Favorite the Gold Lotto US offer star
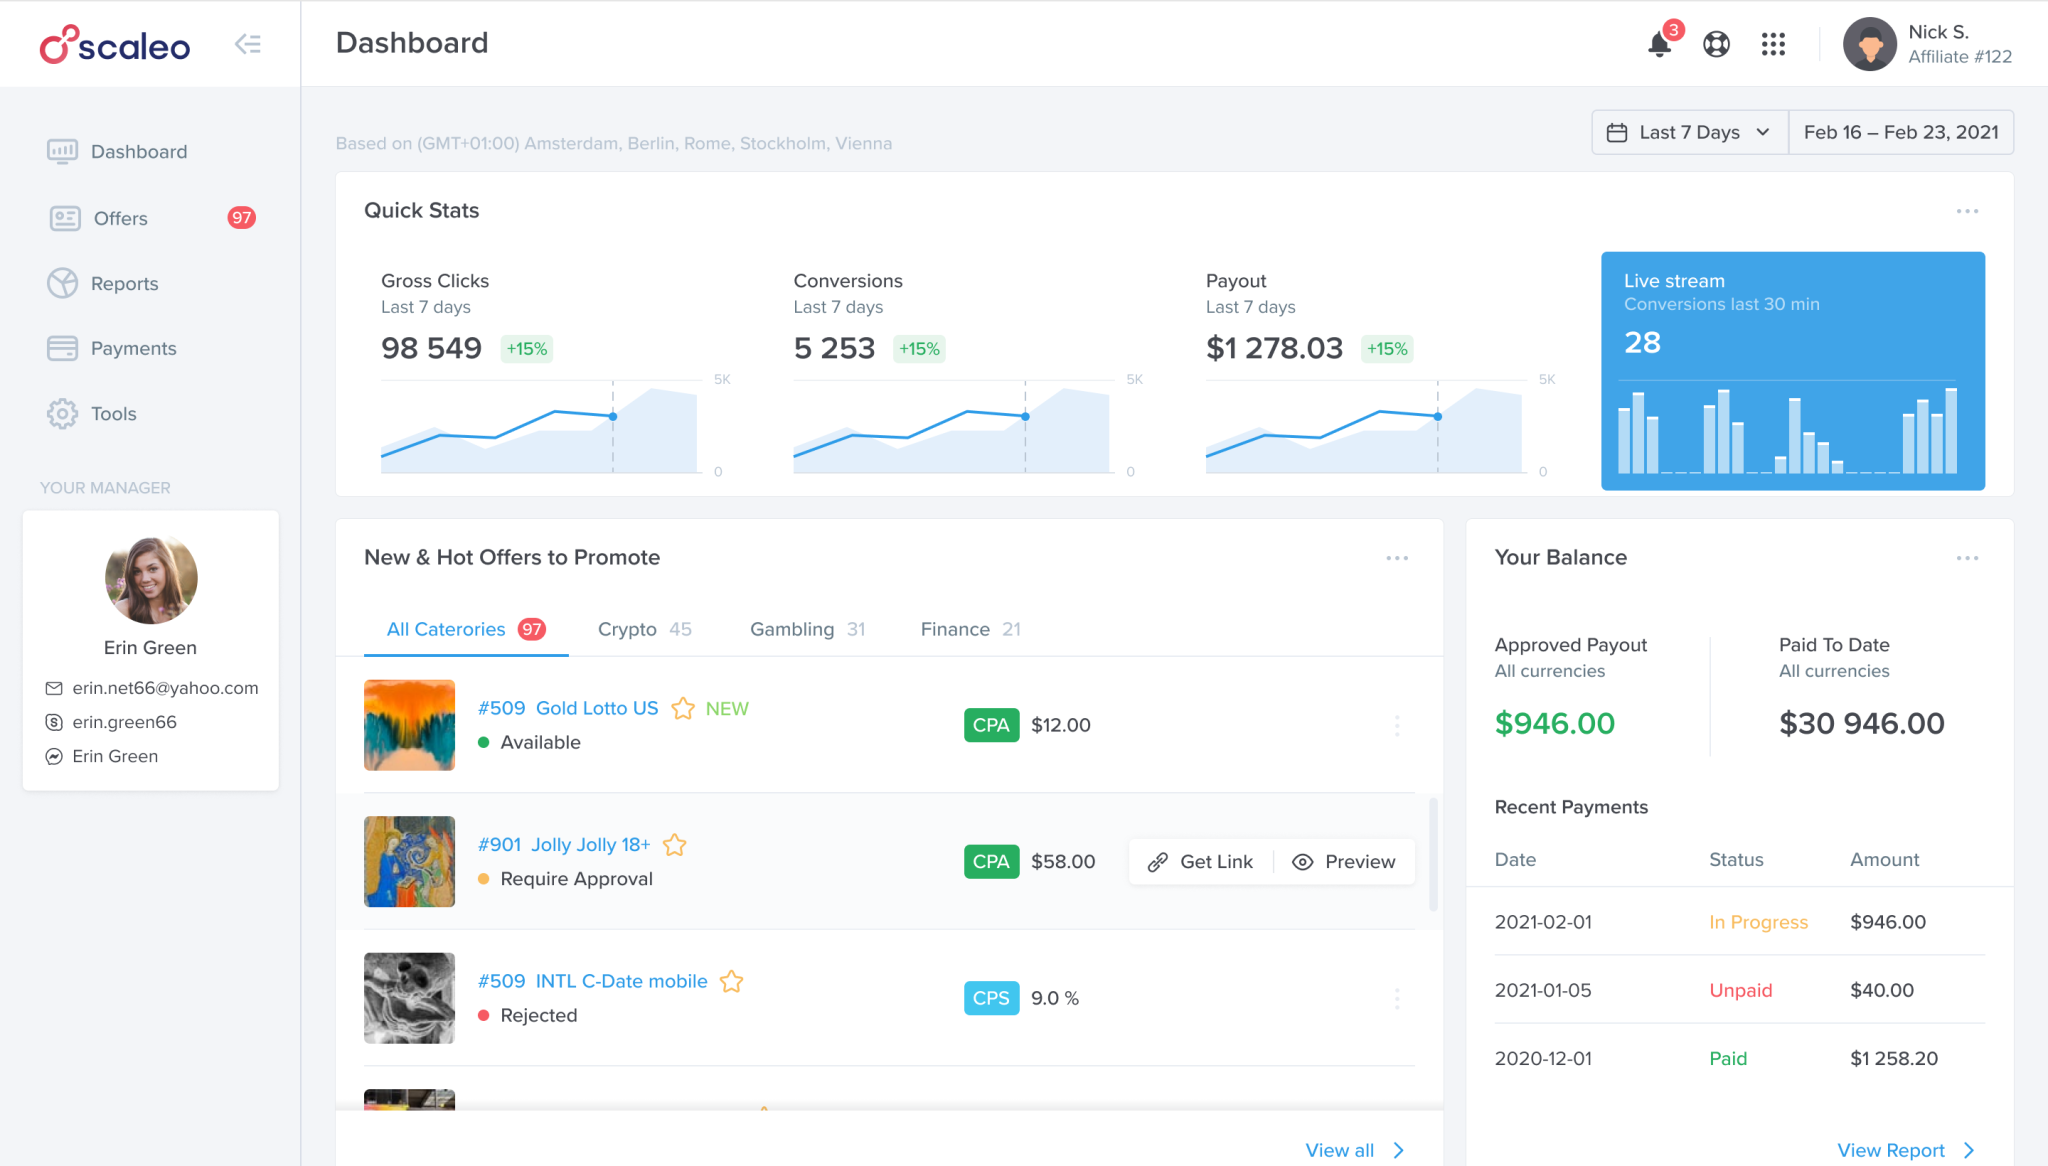 [x=683, y=707]
